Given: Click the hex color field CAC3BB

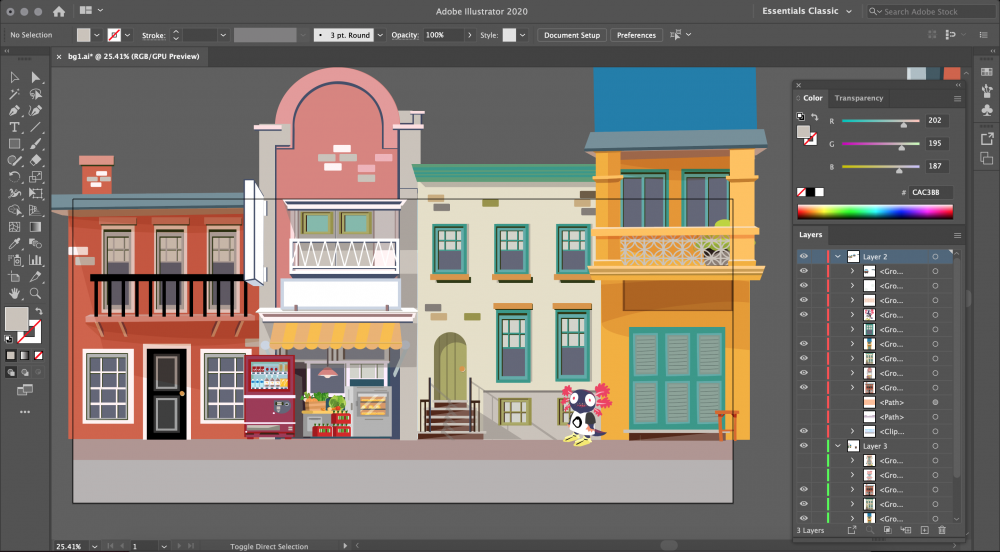Looking at the screenshot, I should click(930, 192).
